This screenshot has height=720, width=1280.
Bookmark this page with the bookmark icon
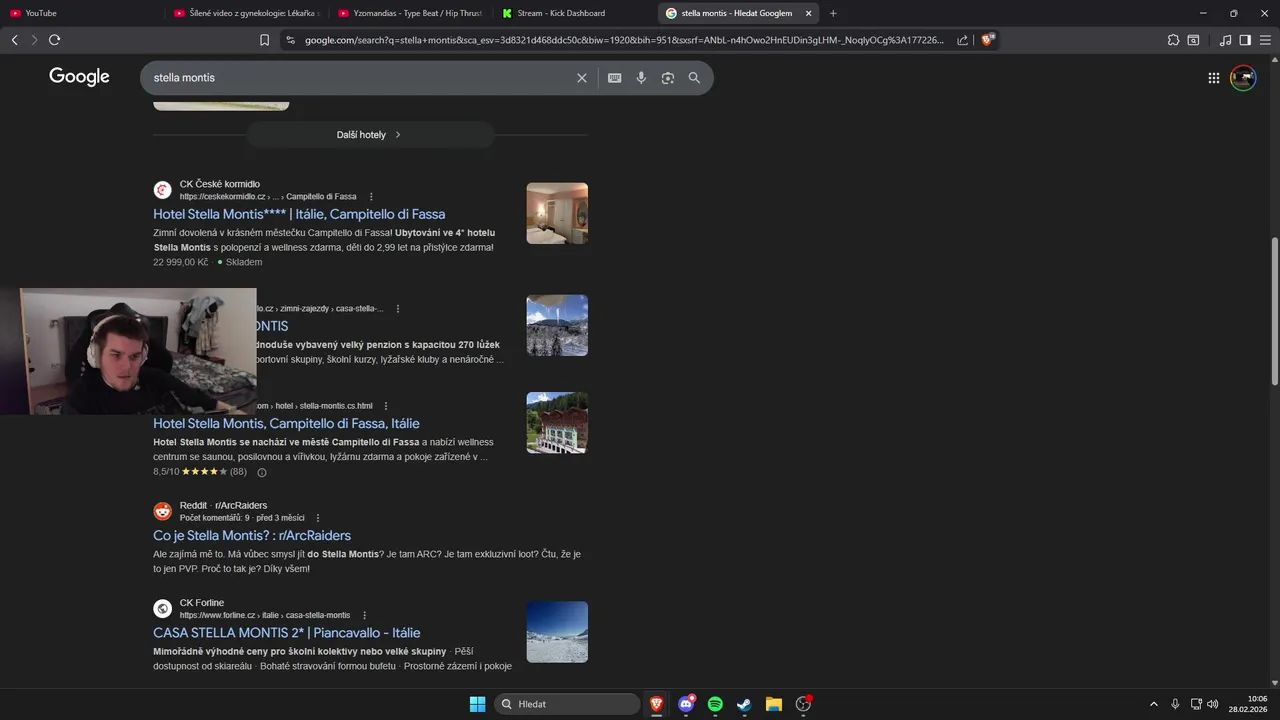pyautogui.click(x=264, y=40)
